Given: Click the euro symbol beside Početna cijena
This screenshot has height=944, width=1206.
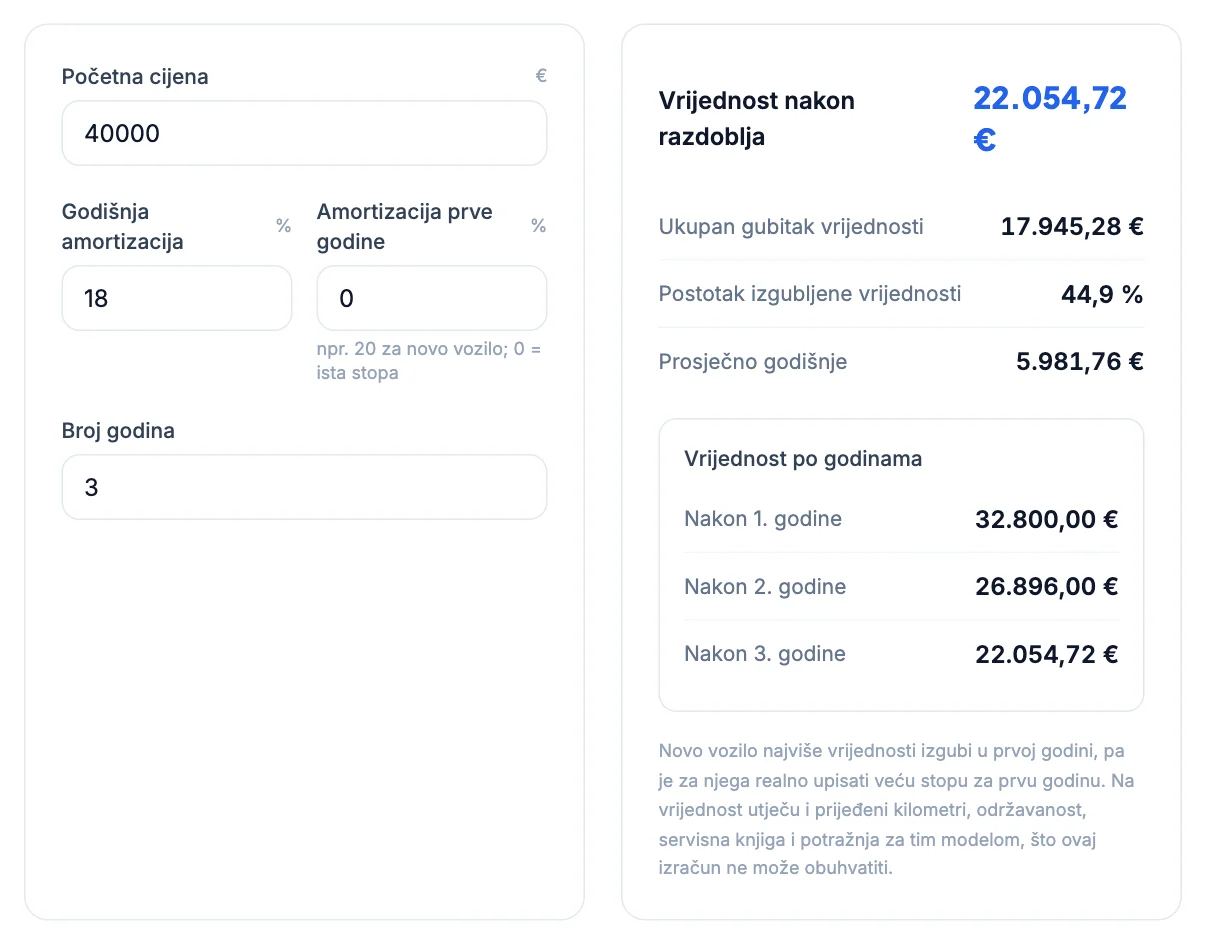Looking at the screenshot, I should click(x=541, y=76).
